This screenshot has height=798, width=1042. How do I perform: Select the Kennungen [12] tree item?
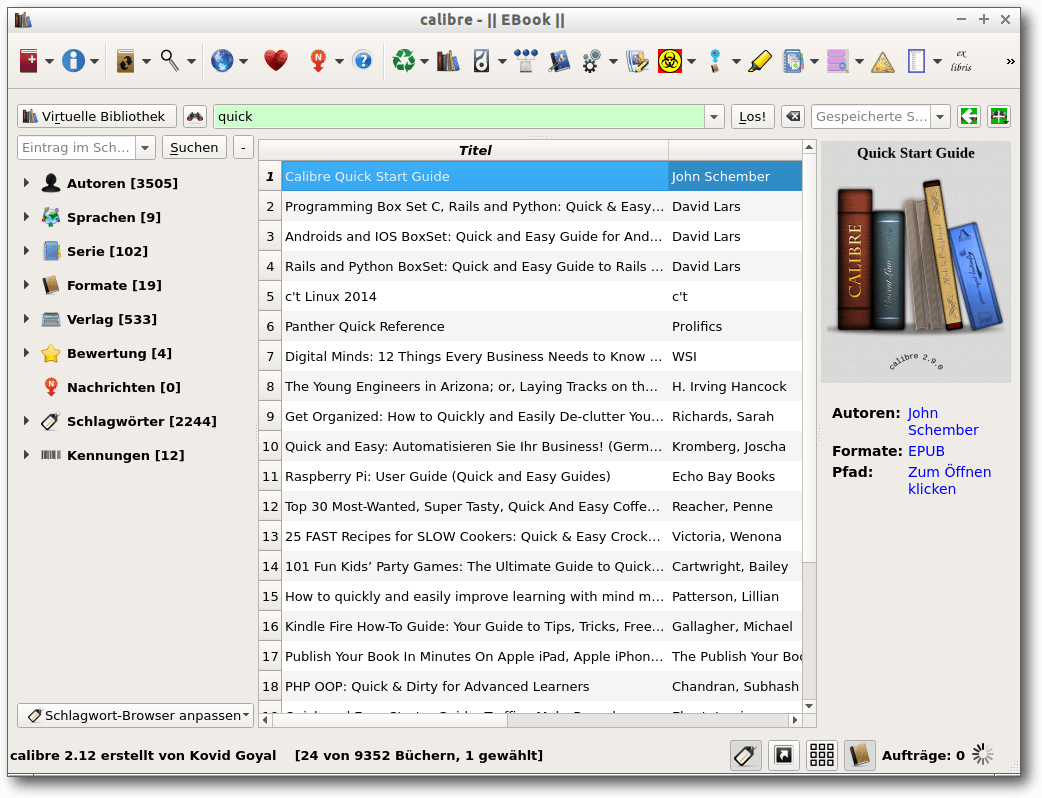pos(126,455)
